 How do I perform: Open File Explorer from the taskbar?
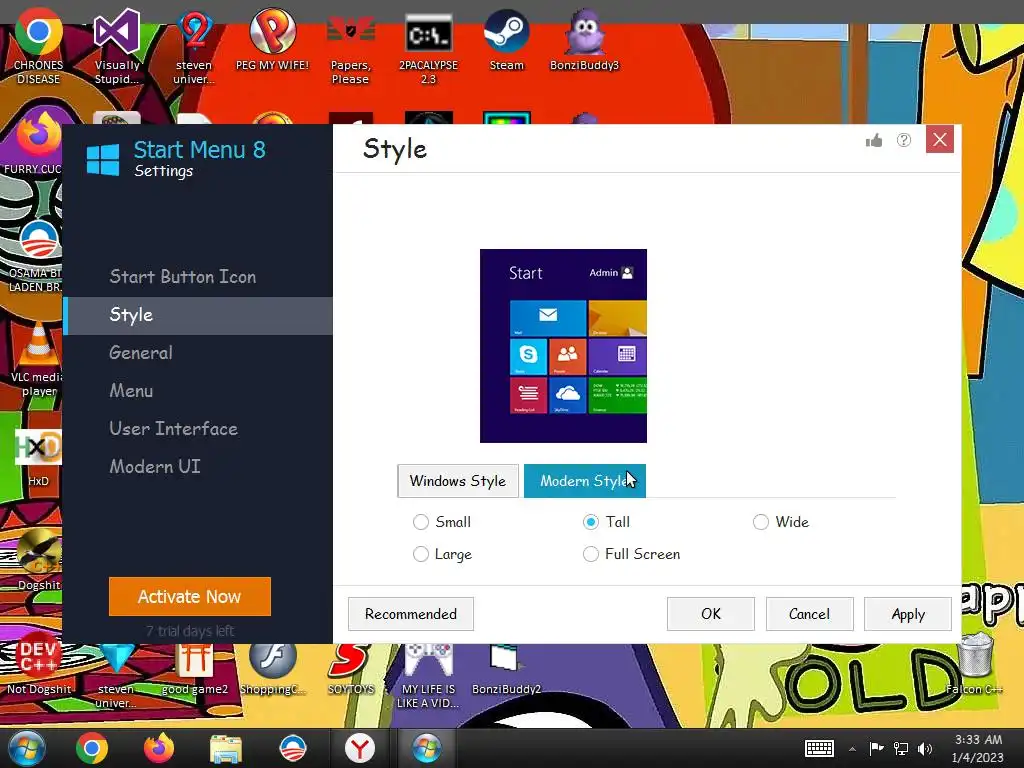pyautogui.click(x=226, y=748)
